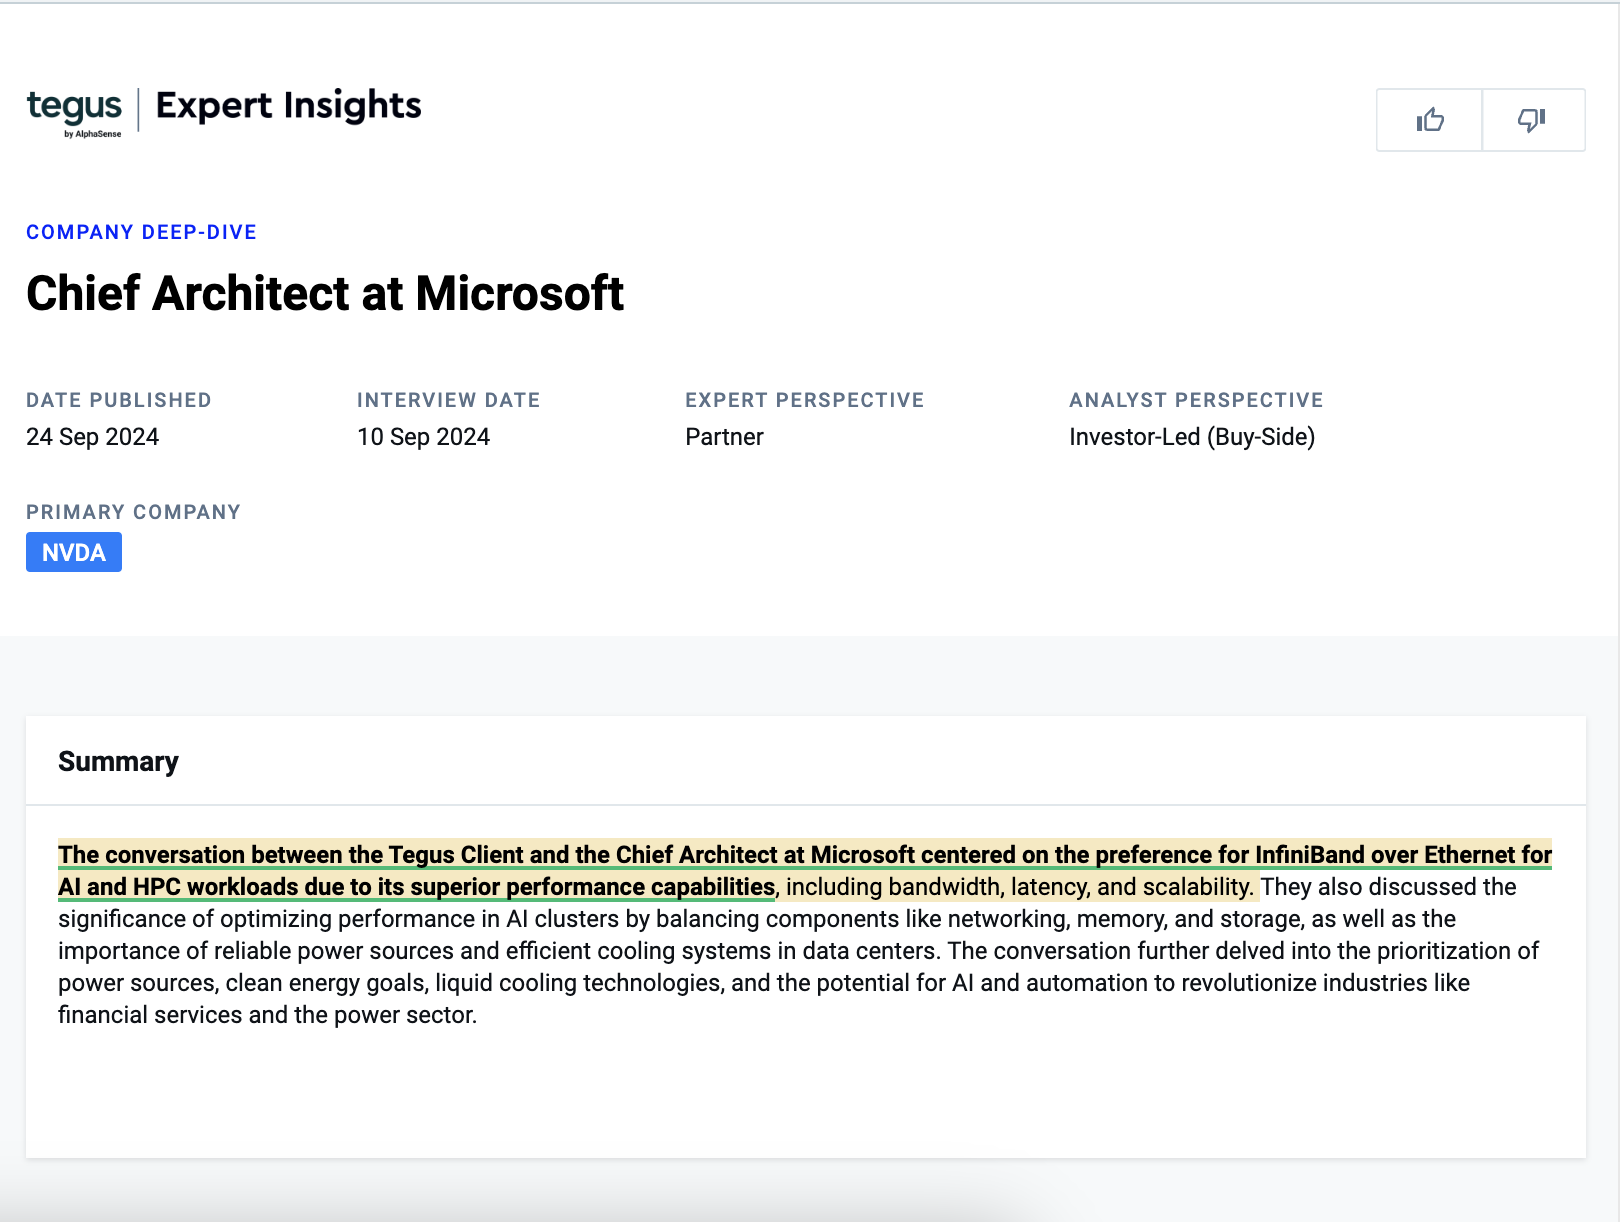Image resolution: width=1620 pixels, height=1222 pixels.
Task: Open the NVDA primary company tag
Action: point(74,552)
